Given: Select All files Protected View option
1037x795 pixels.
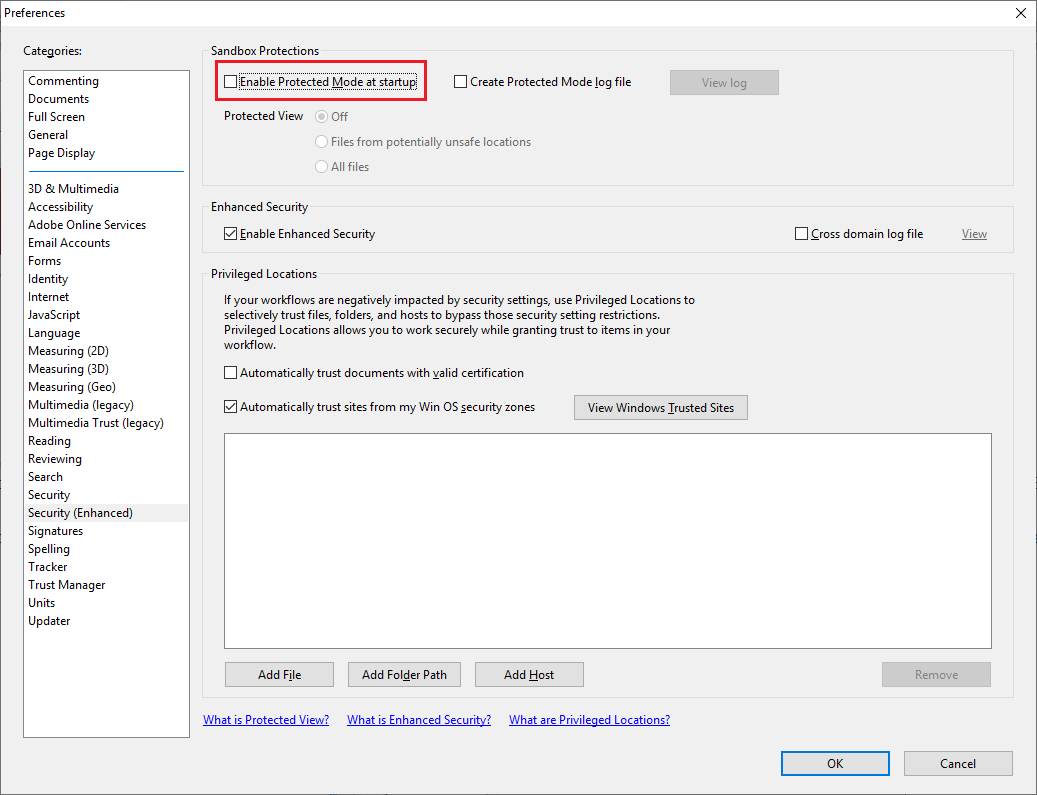Looking at the screenshot, I should [x=321, y=167].
